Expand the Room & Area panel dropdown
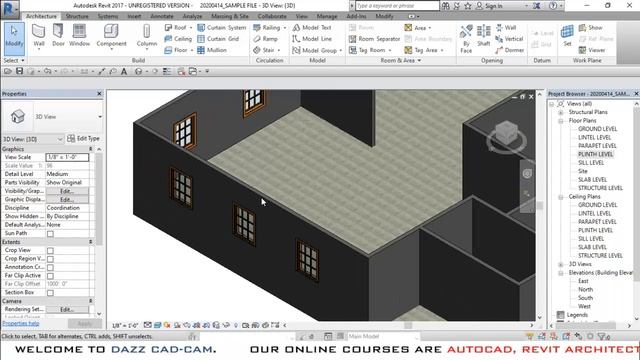This screenshot has height=360, width=640. click(x=401, y=60)
